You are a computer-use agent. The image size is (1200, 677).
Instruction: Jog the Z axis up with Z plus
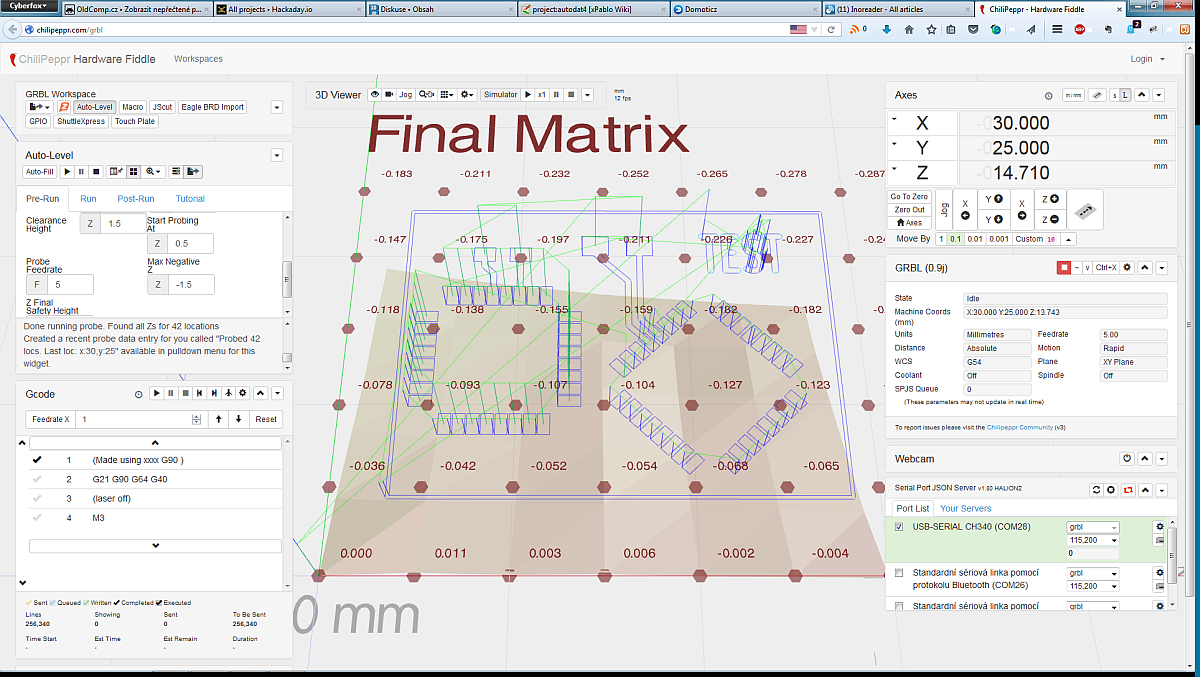click(1049, 199)
